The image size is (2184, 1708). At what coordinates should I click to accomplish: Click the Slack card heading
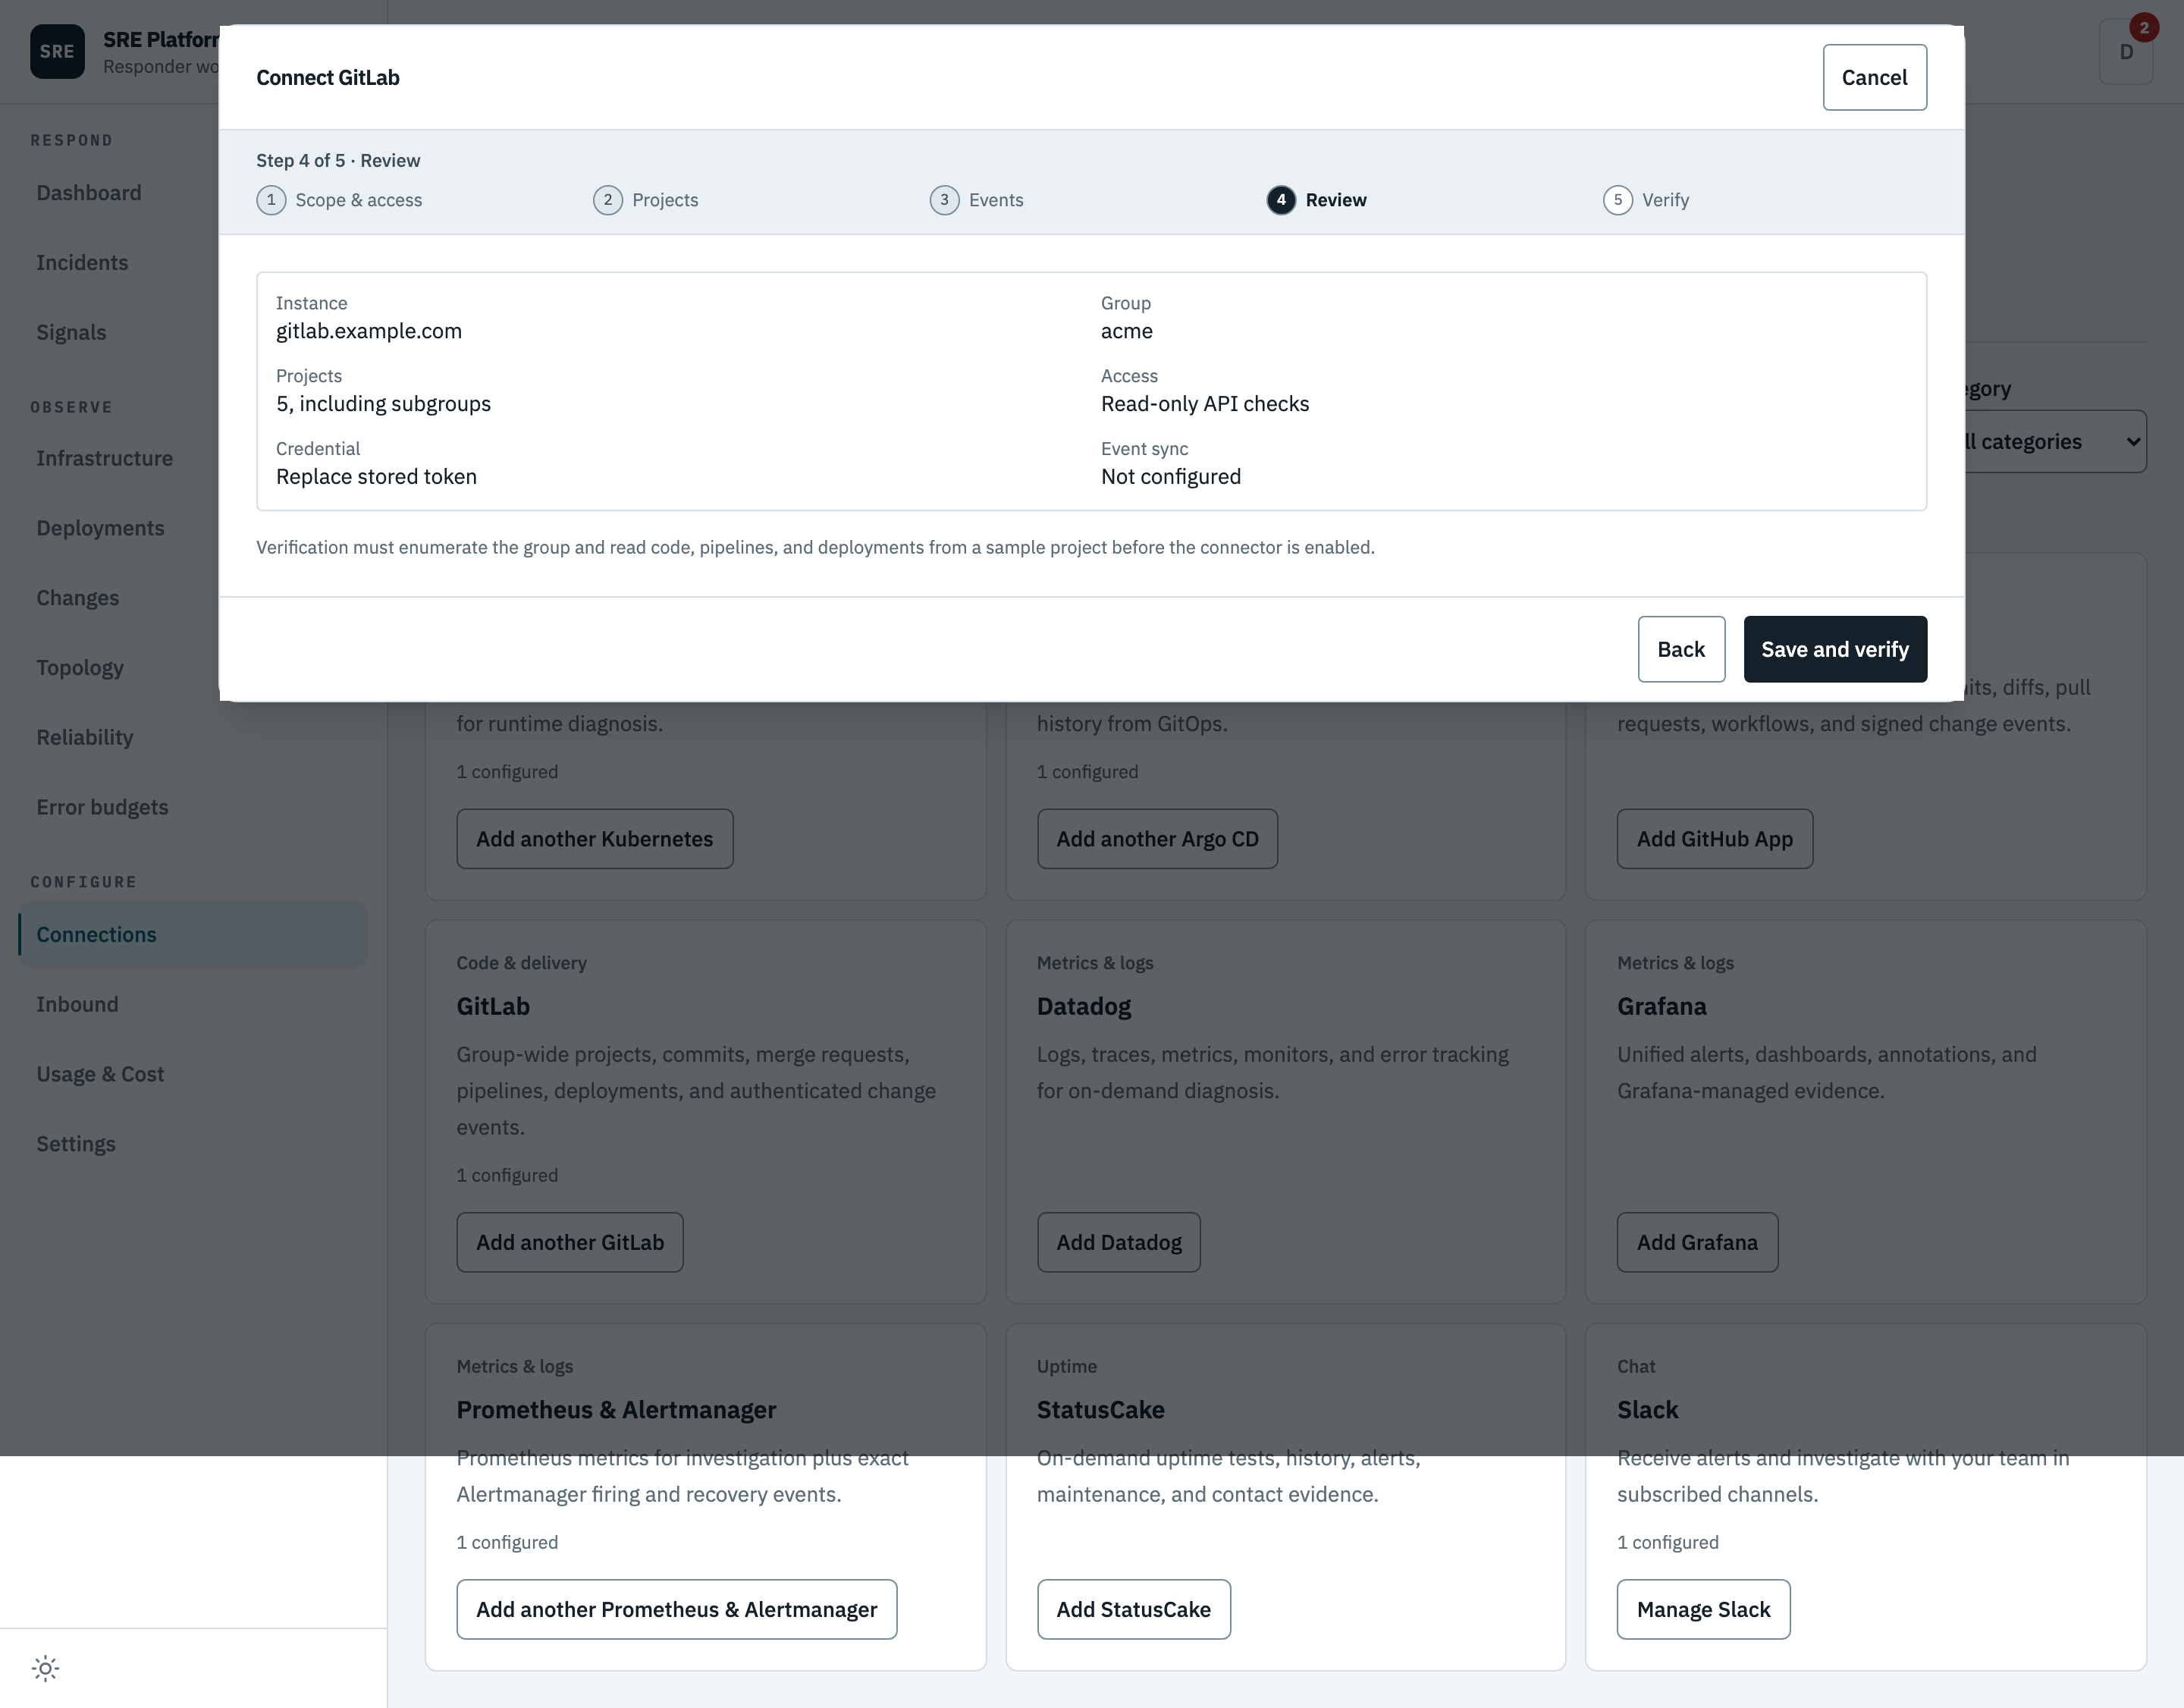pyautogui.click(x=1647, y=1410)
